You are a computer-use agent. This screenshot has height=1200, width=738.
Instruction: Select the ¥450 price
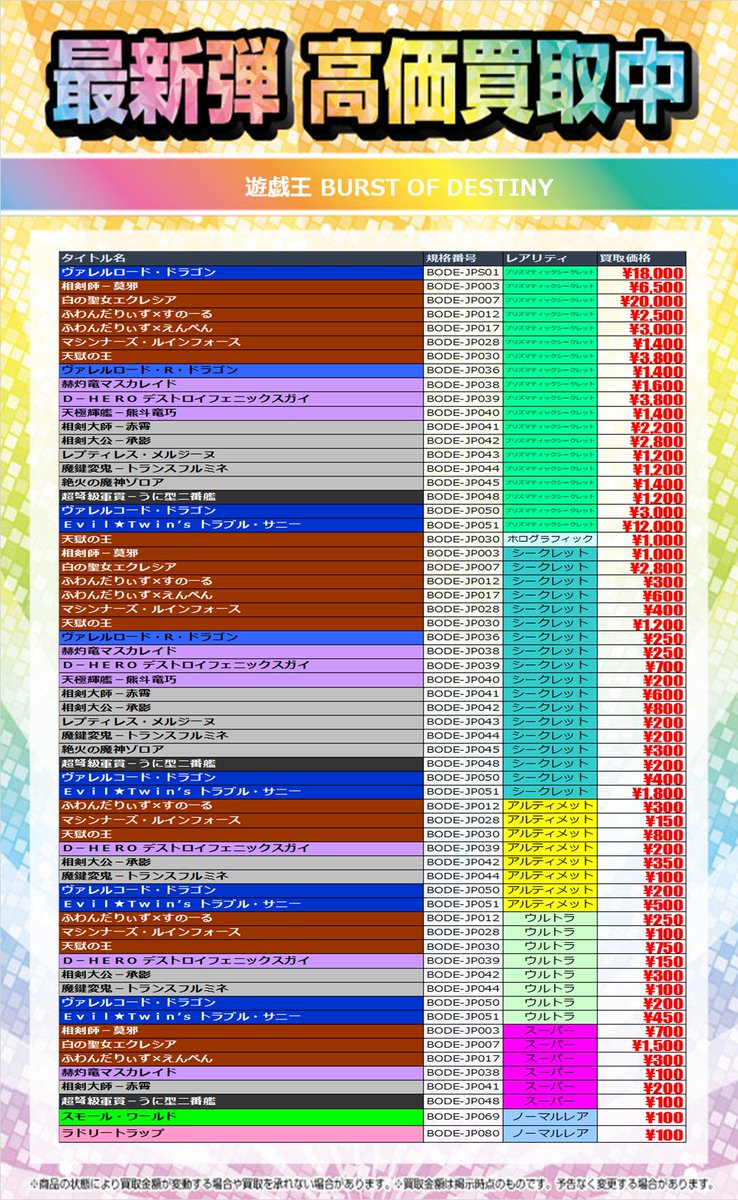pos(664,1017)
